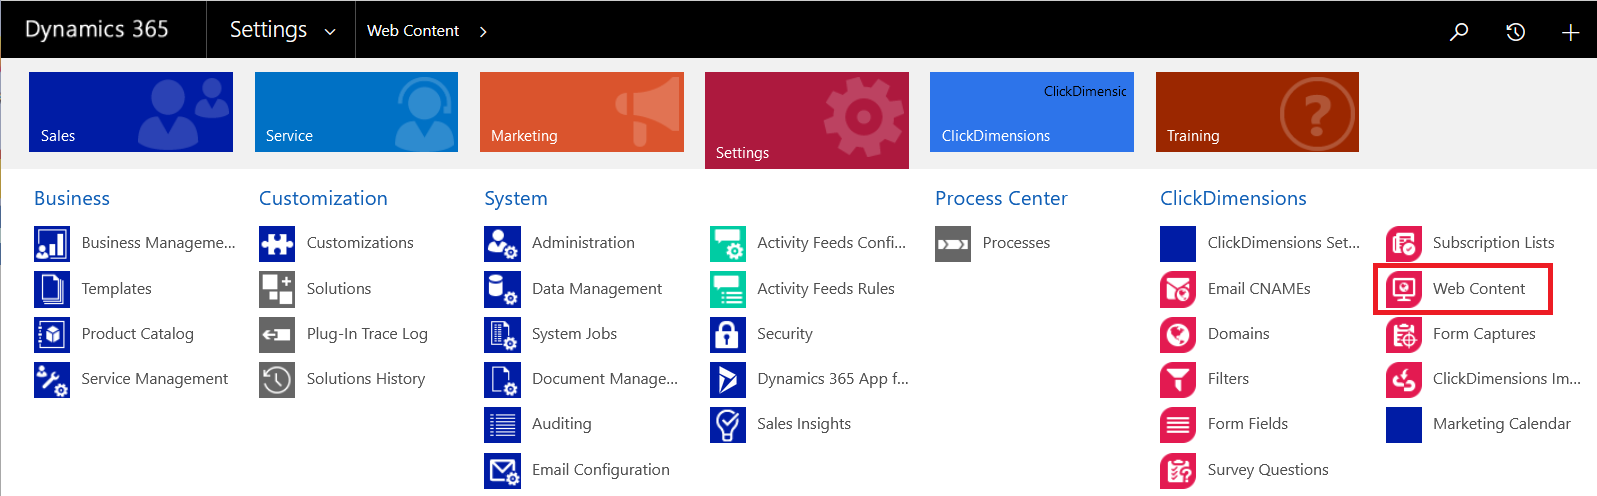
Task: Open the Solutions History link
Action: pyautogui.click(x=366, y=379)
